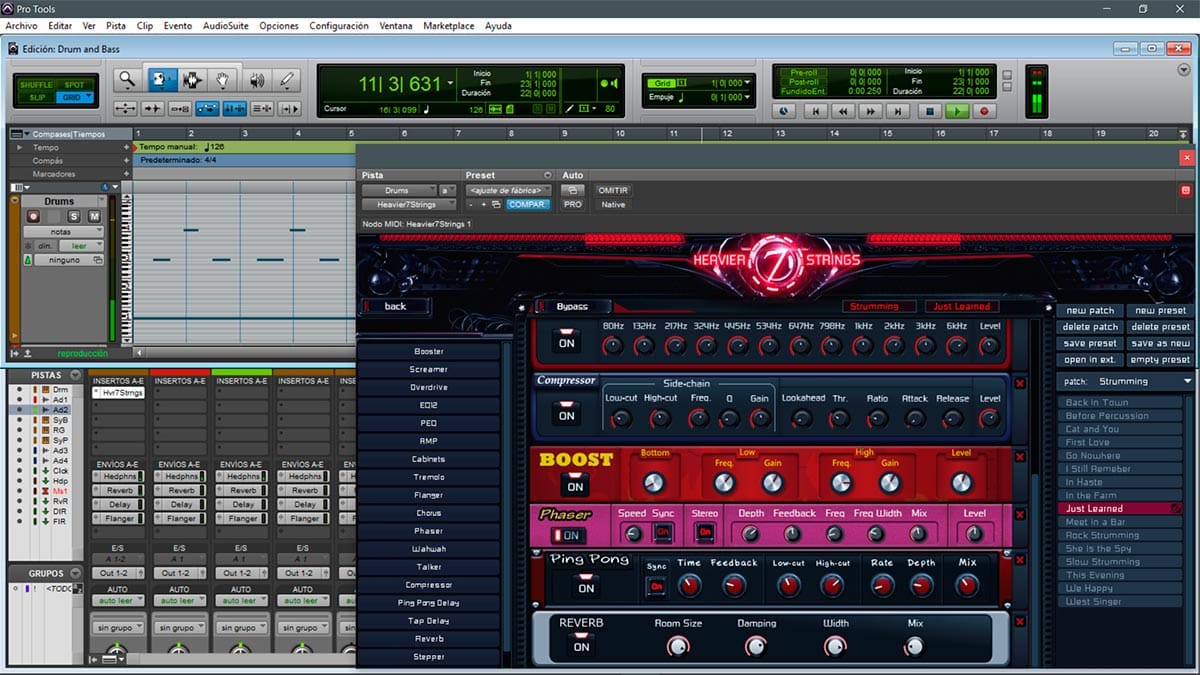Add the Overdrive effect from list
The height and width of the screenshot is (675, 1200).
pyautogui.click(x=429, y=387)
